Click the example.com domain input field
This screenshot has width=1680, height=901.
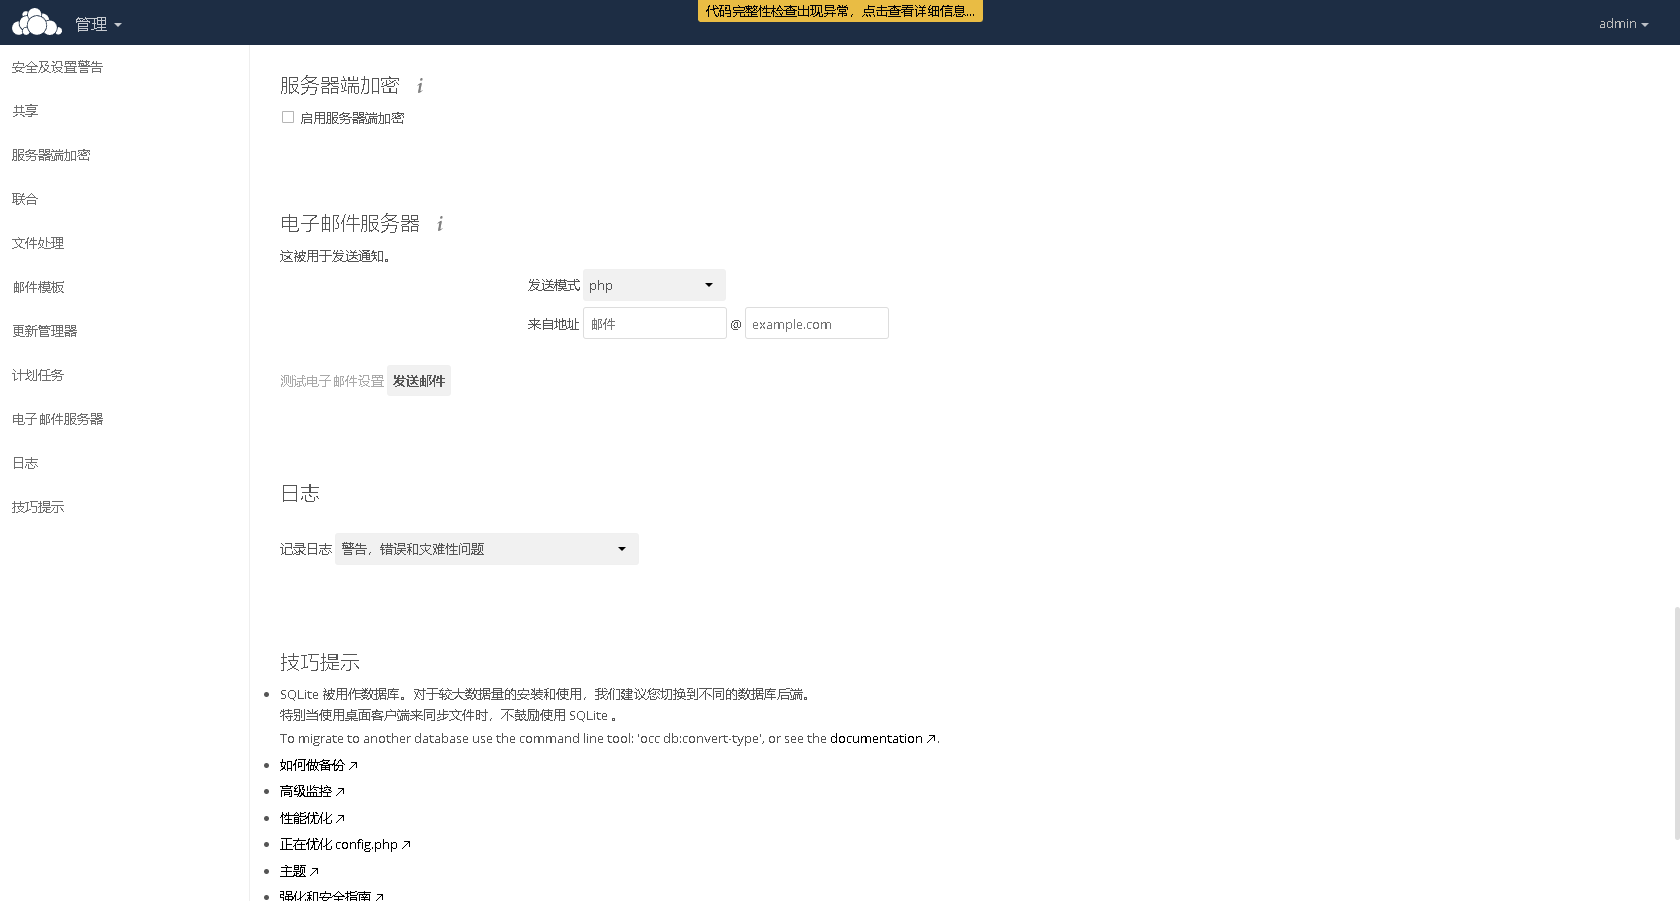pos(817,323)
